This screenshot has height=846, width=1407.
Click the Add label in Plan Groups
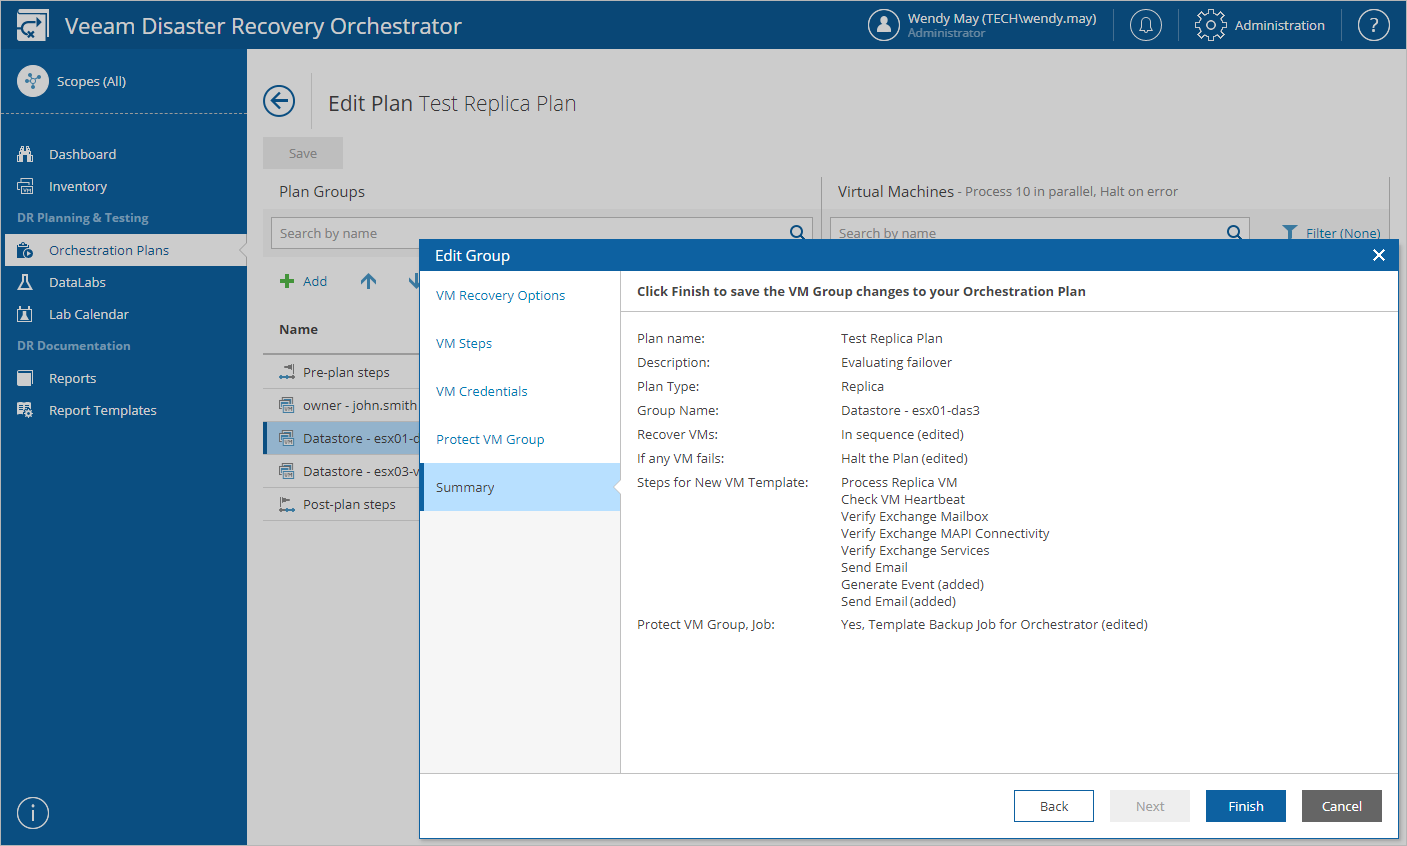point(315,281)
